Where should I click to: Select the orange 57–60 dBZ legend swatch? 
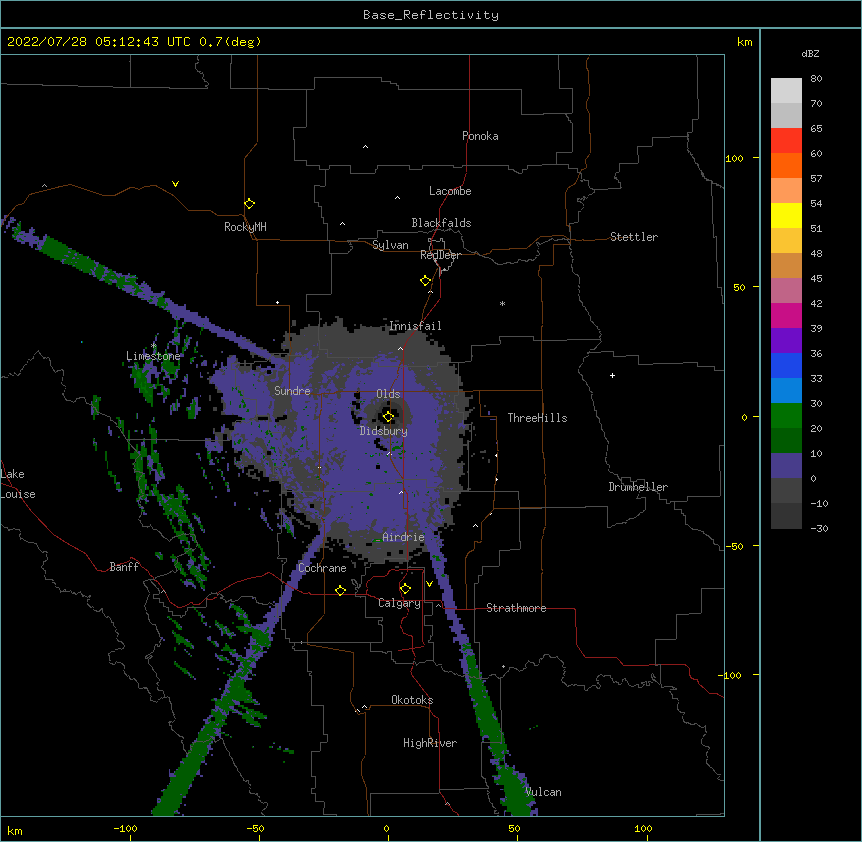(x=786, y=165)
